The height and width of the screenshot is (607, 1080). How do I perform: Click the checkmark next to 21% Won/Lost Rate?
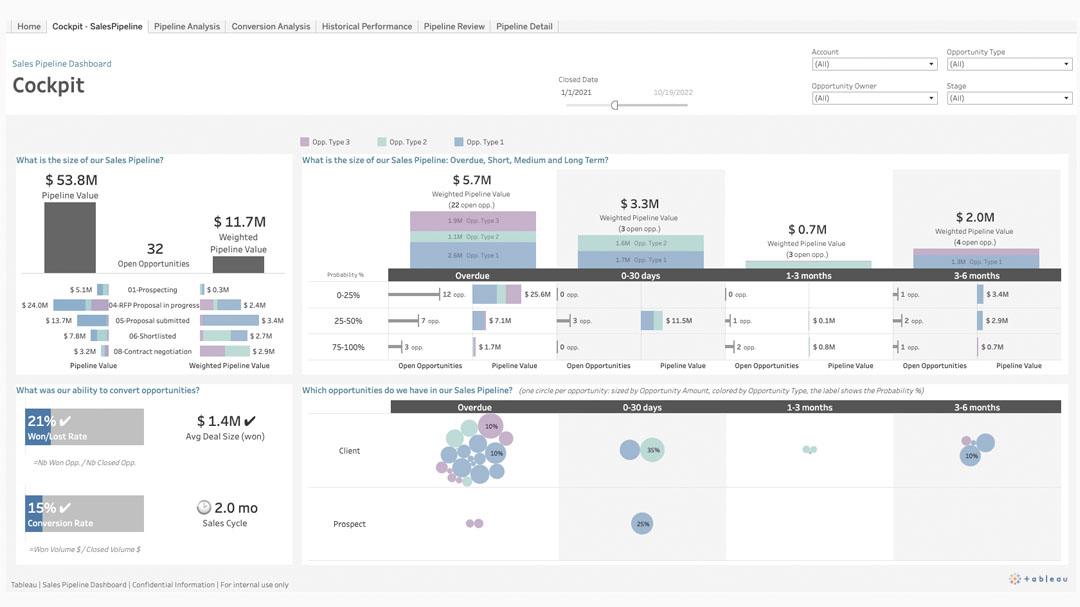(66, 421)
